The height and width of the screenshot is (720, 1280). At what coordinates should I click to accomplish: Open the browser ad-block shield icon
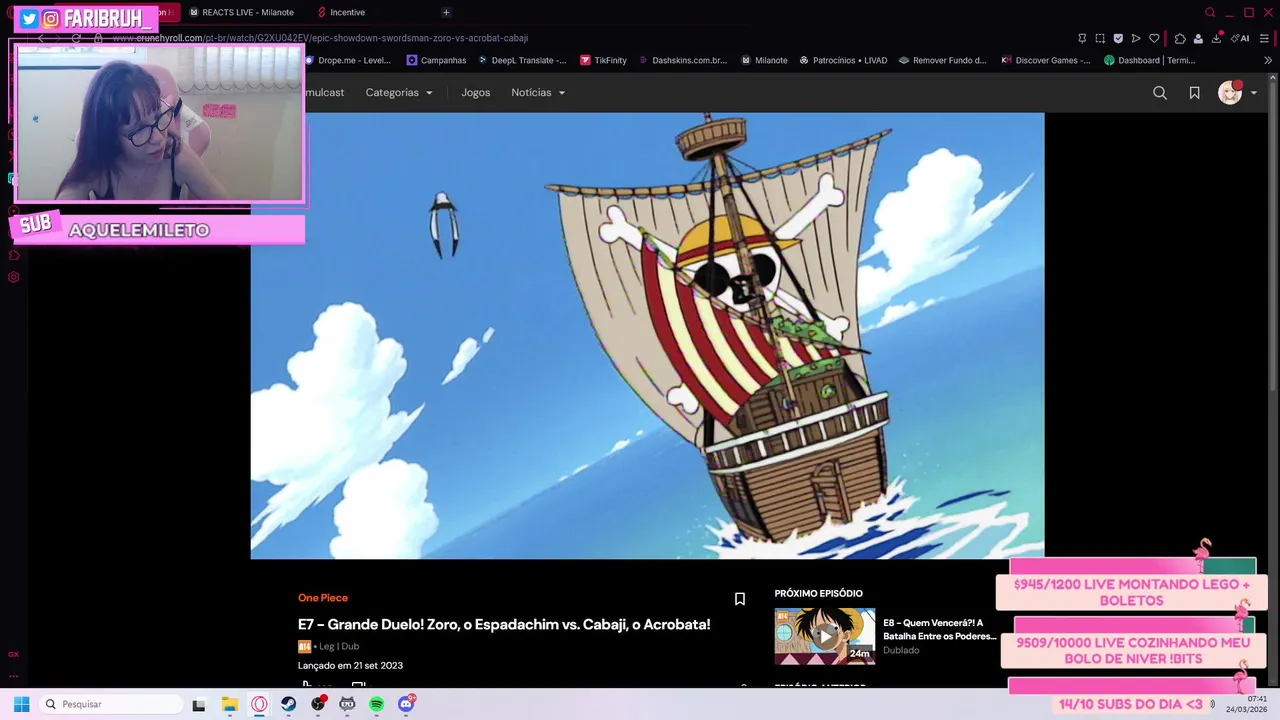tap(1118, 38)
